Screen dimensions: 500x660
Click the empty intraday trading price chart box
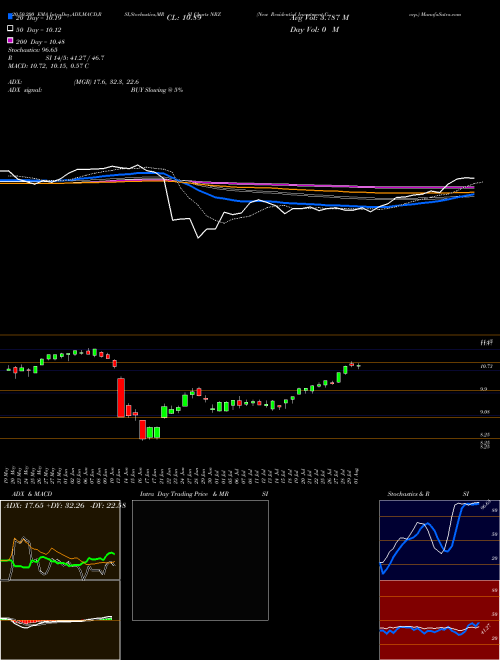pyautogui.click(x=200, y=560)
